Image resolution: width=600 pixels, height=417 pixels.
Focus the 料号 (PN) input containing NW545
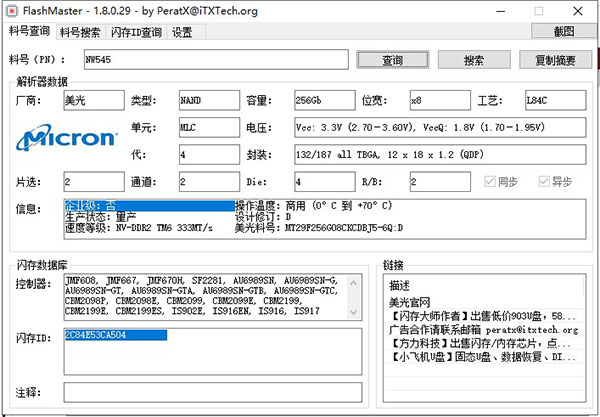coord(216,59)
